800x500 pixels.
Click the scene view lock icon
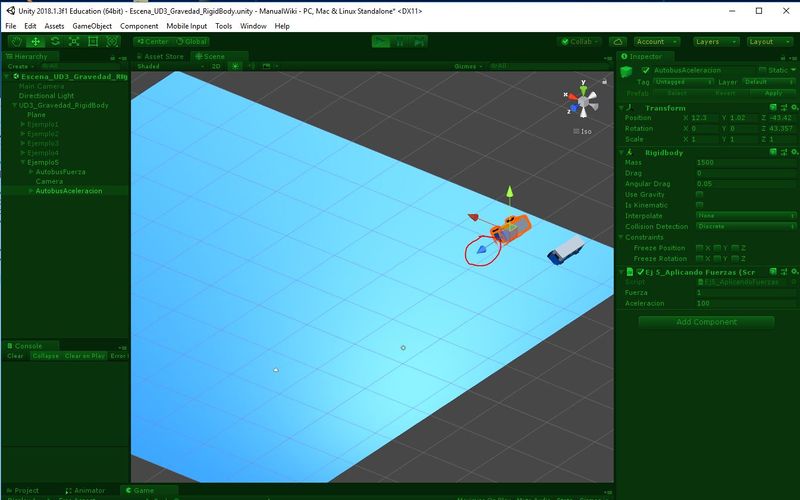[604, 81]
